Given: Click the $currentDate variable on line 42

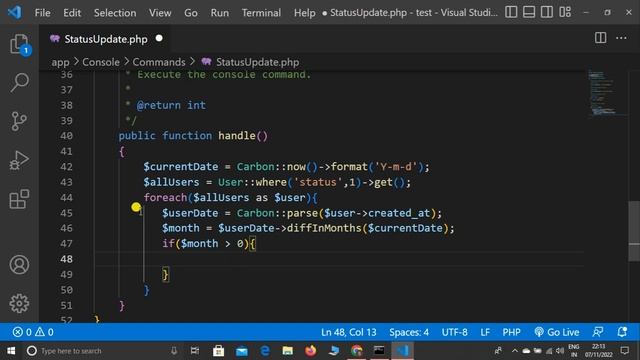Looking at the screenshot, I should pos(180,167).
